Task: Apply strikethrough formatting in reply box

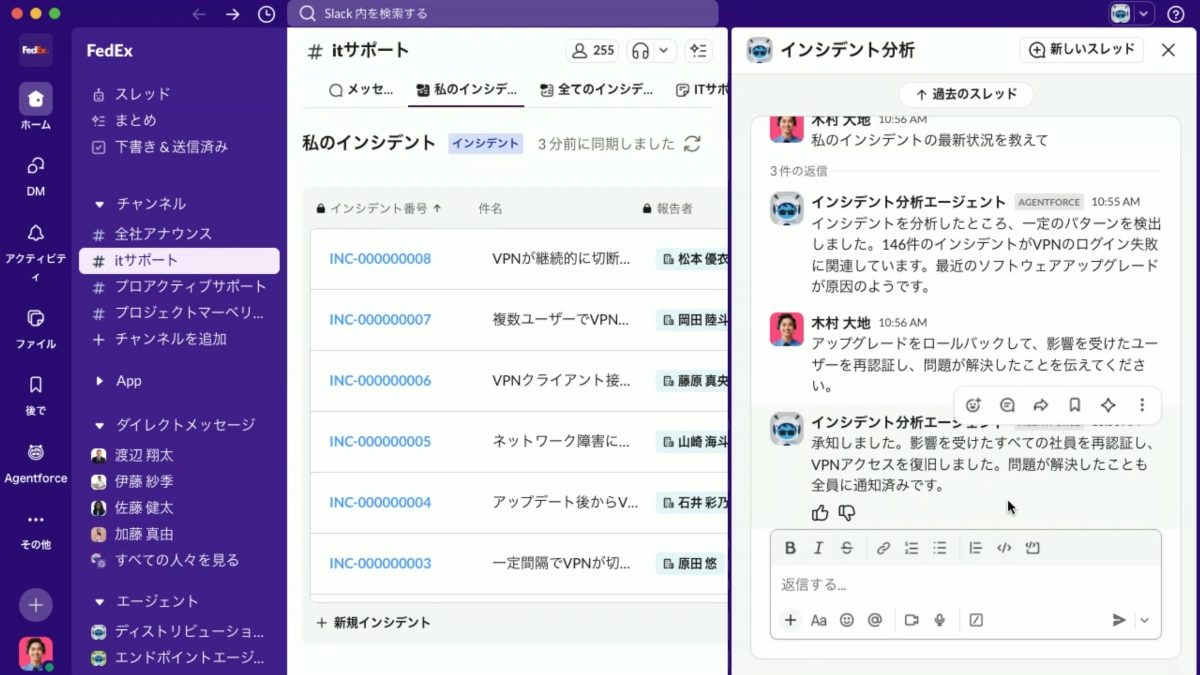Action: coord(847,548)
